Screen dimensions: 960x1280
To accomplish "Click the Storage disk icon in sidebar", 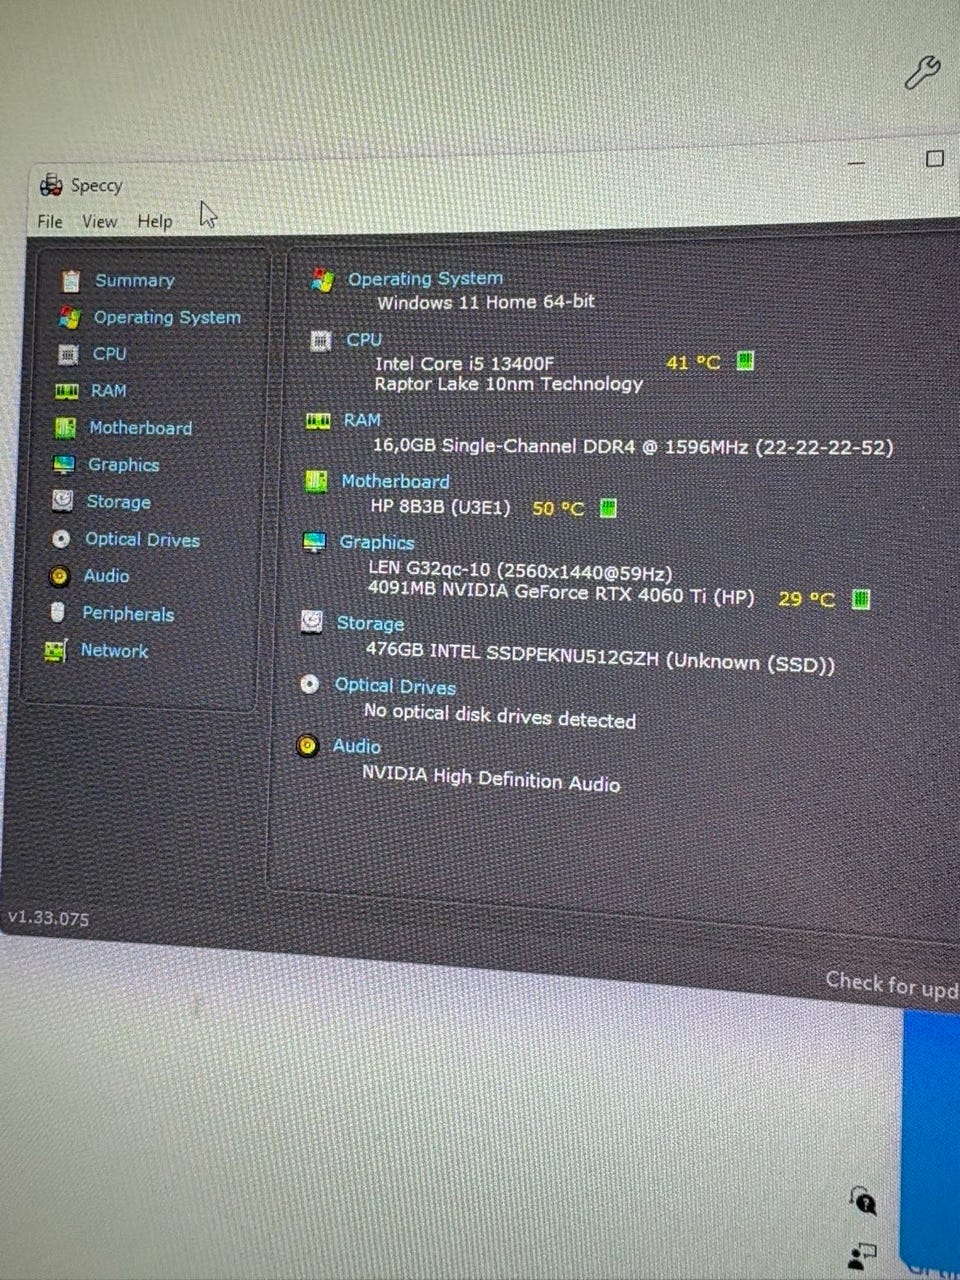I will click(62, 501).
